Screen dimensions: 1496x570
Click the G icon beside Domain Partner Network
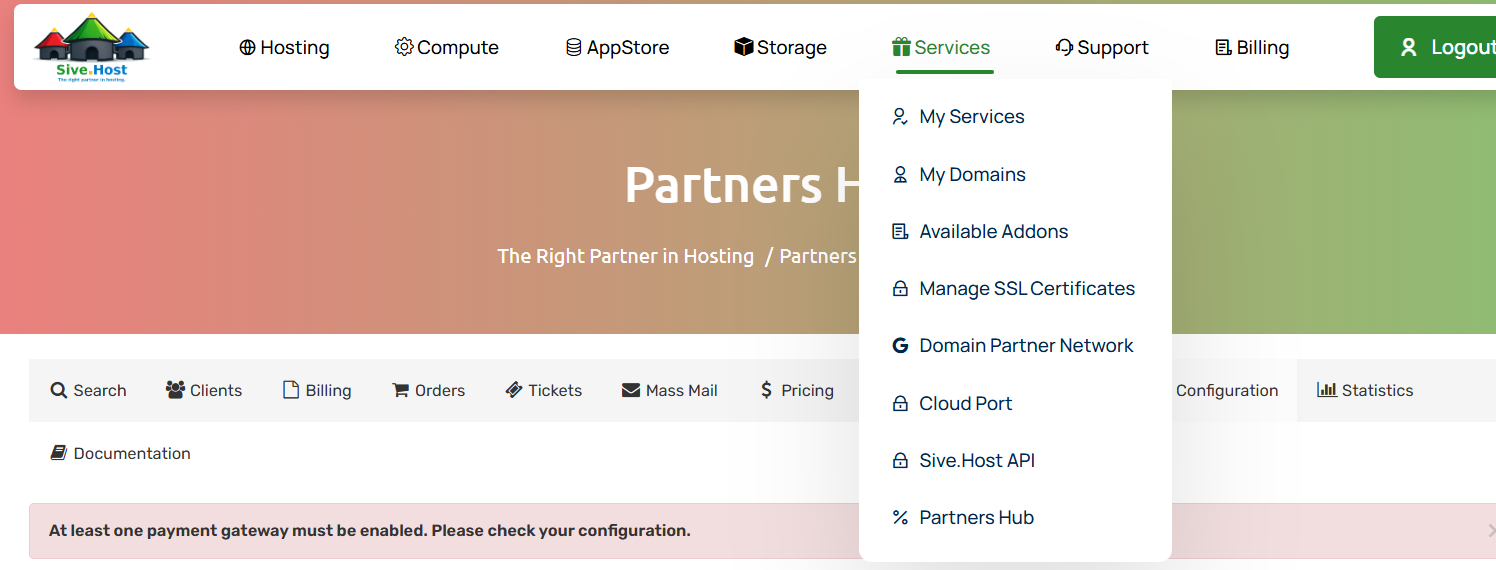click(x=900, y=346)
